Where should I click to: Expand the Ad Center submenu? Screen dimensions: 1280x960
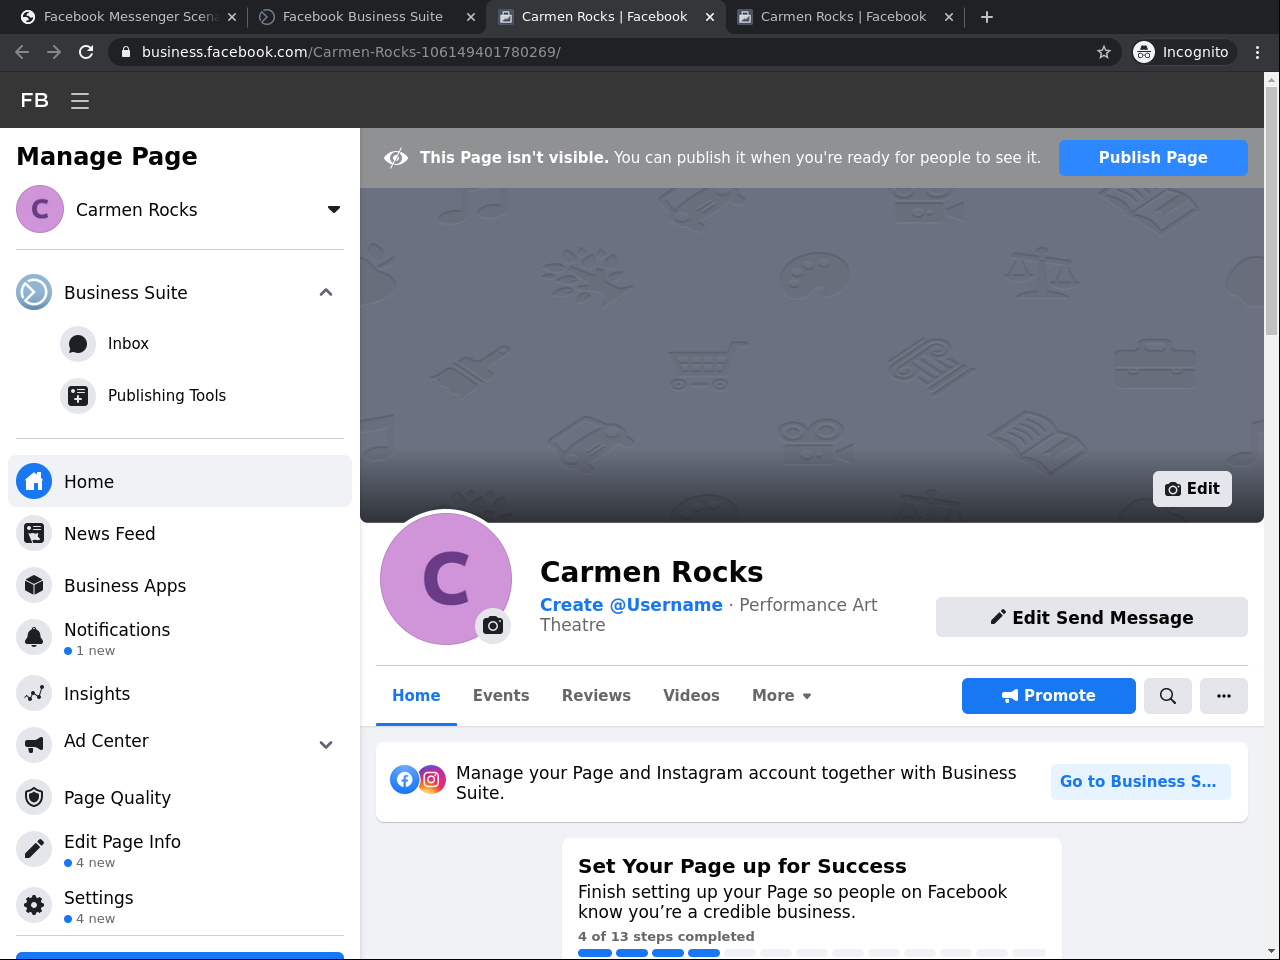[x=326, y=745]
